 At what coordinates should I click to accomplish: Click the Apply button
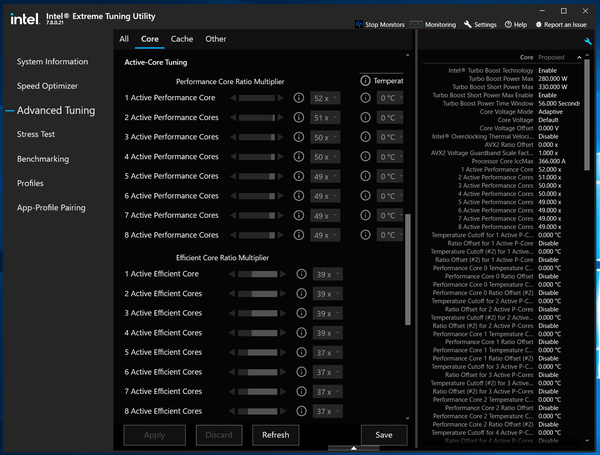click(155, 435)
